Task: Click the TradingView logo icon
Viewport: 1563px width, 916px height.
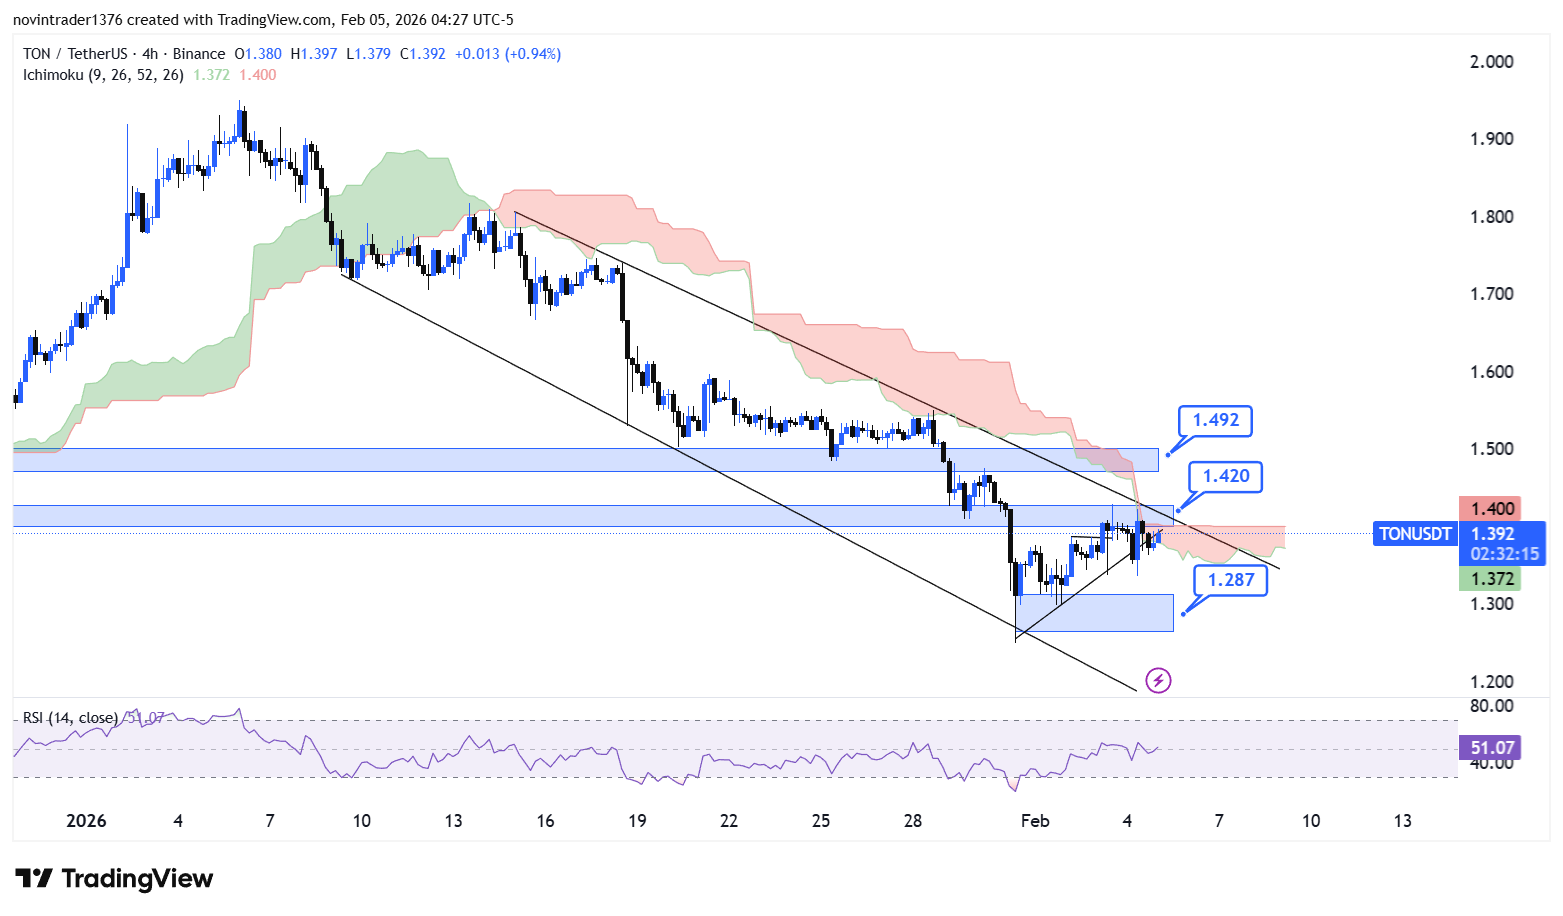Action: coord(33,879)
